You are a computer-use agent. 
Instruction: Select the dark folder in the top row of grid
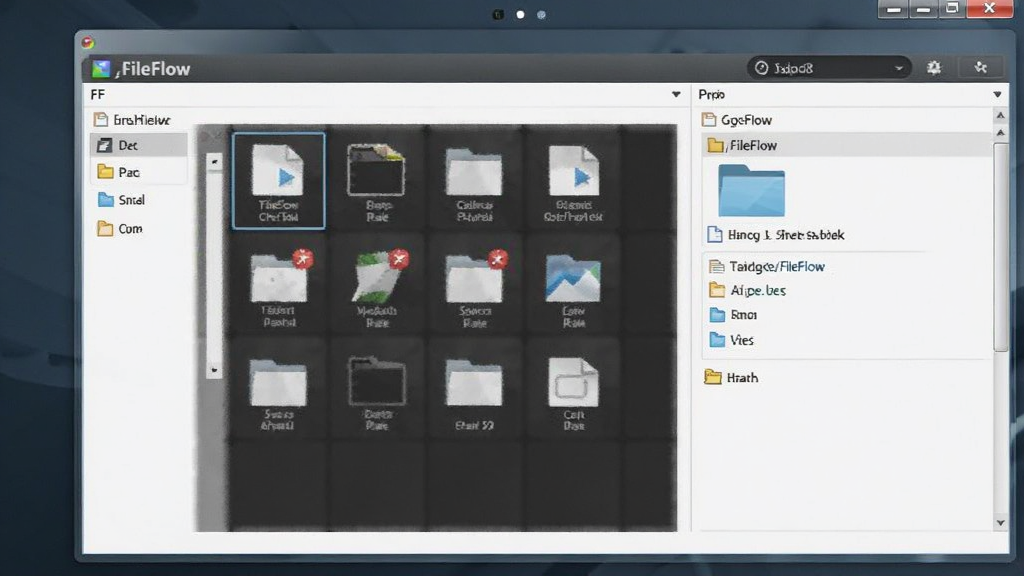[x=376, y=181]
